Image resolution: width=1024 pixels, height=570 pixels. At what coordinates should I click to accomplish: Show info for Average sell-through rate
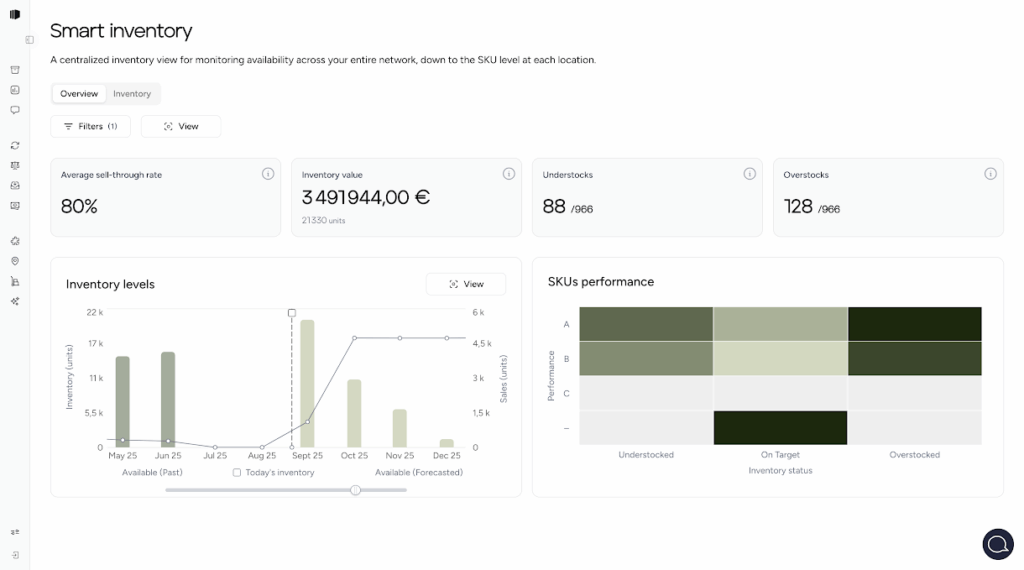click(x=268, y=174)
